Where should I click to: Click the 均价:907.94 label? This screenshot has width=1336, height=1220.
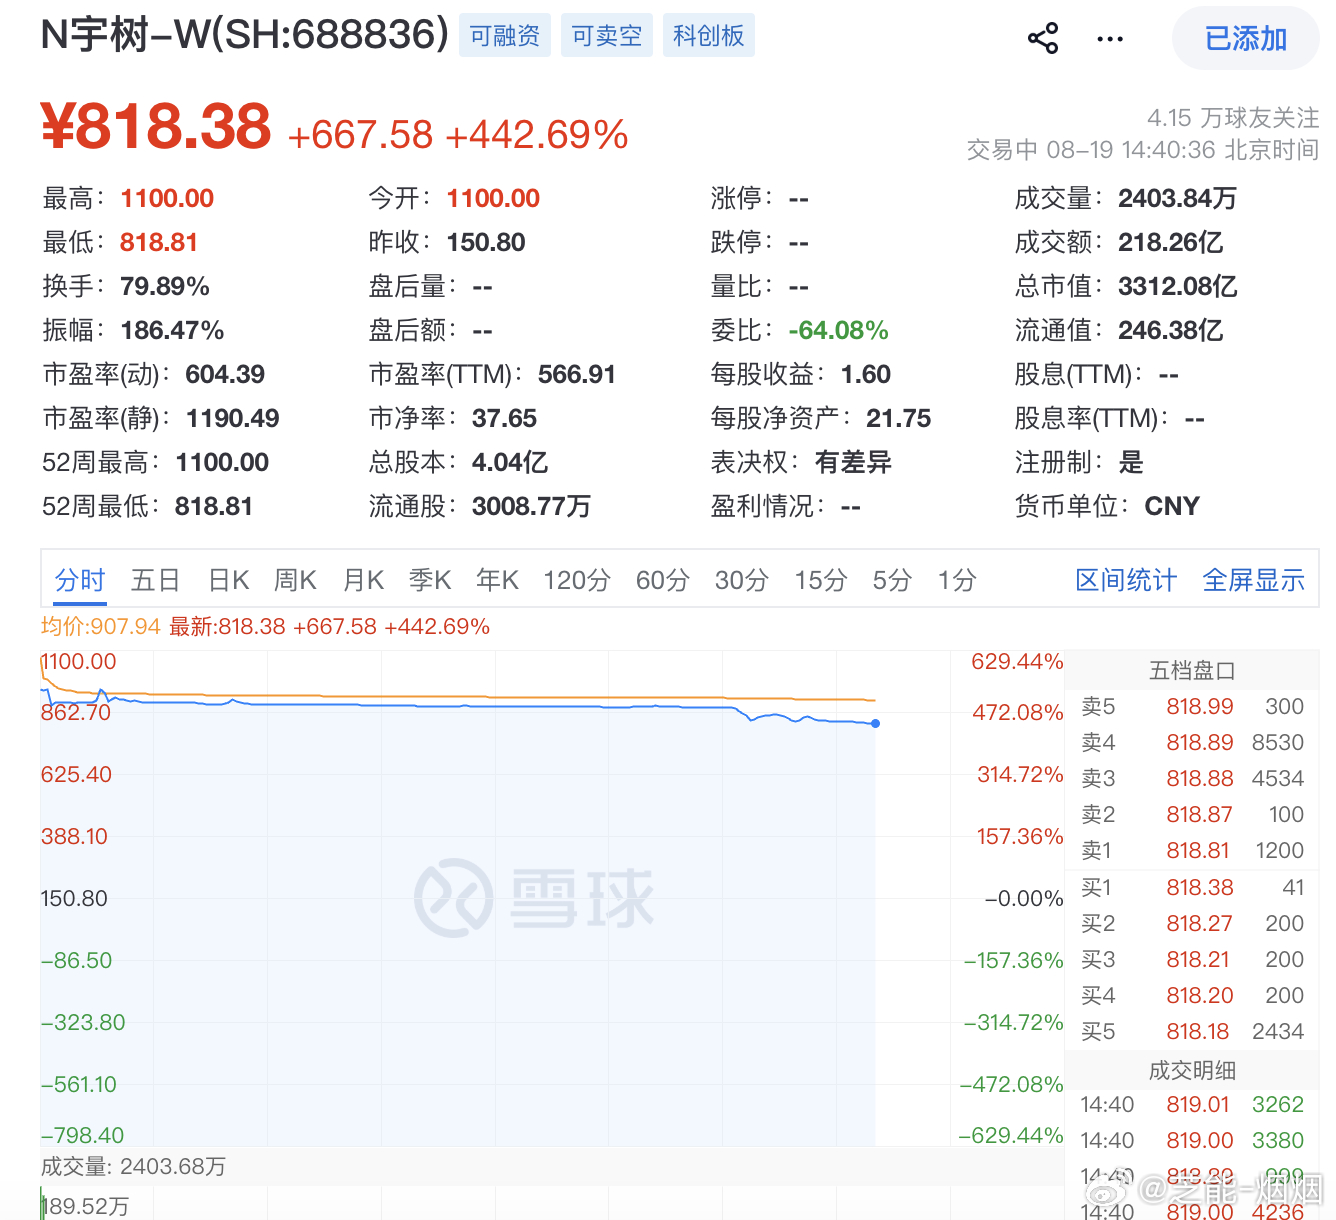[x=101, y=626]
